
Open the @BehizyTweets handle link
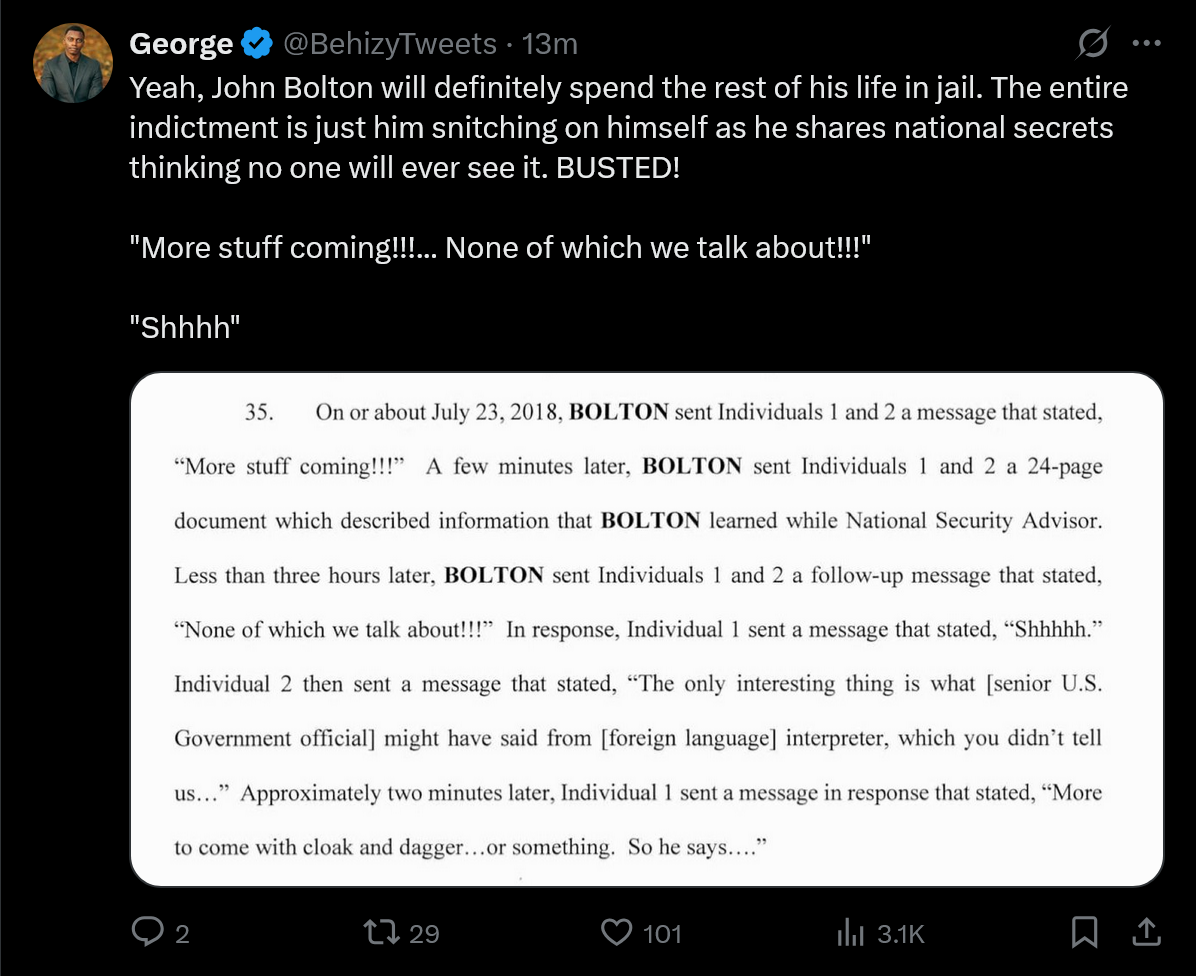[391, 44]
